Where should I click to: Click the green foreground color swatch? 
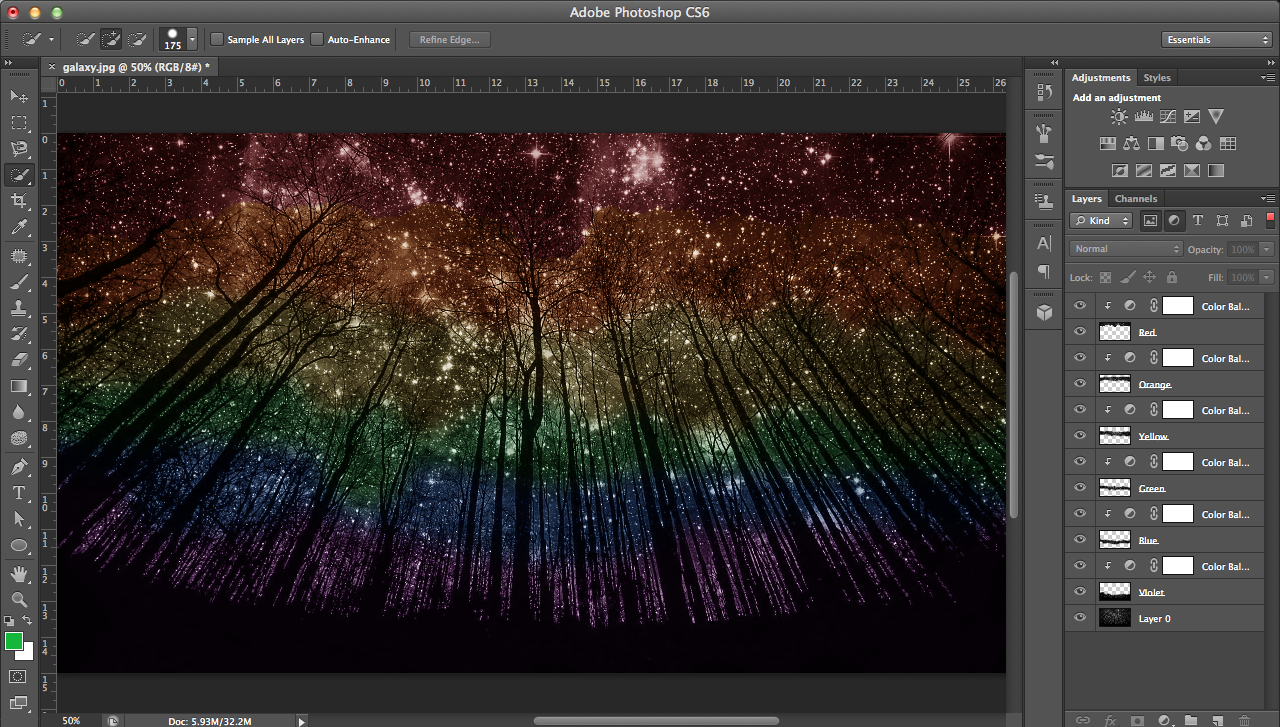(14, 641)
